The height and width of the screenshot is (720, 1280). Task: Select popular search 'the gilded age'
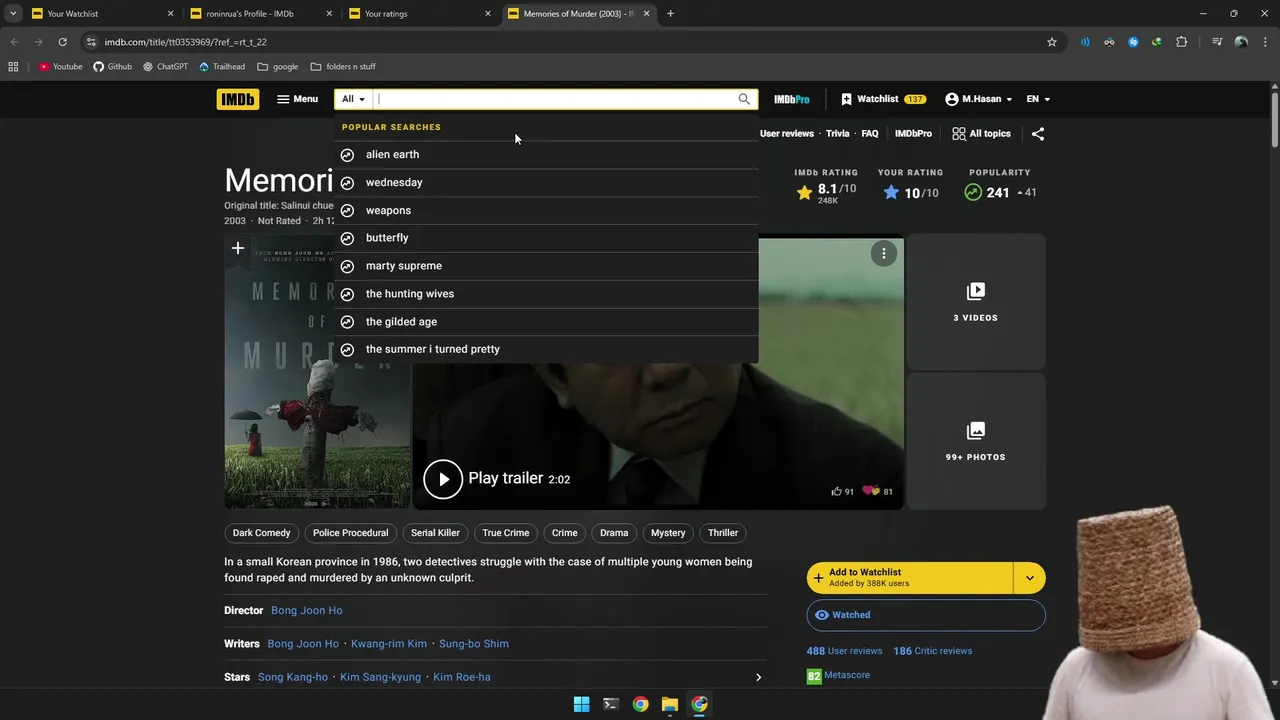click(546, 322)
